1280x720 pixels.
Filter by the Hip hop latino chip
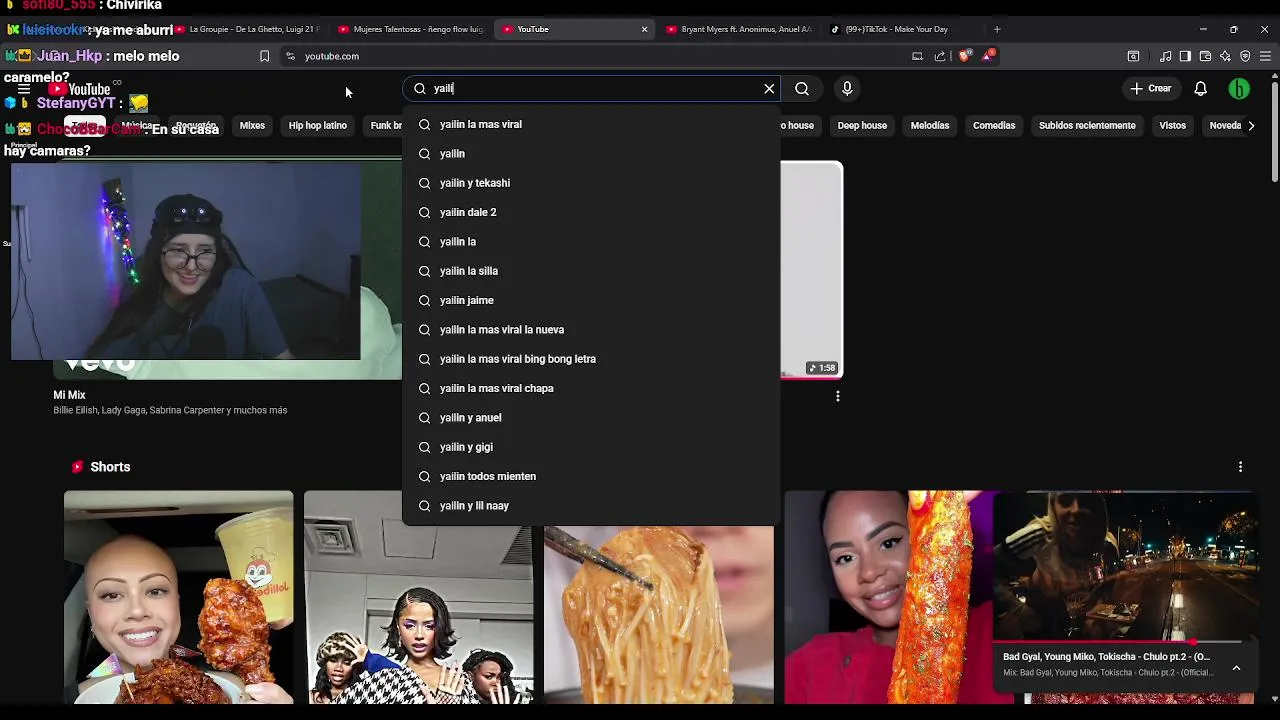[x=318, y=126]
